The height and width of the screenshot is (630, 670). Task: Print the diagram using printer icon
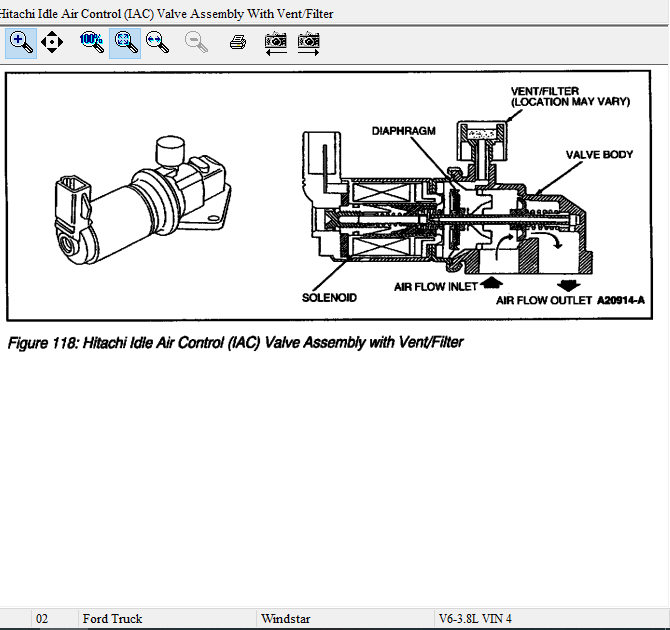(237, 42)
